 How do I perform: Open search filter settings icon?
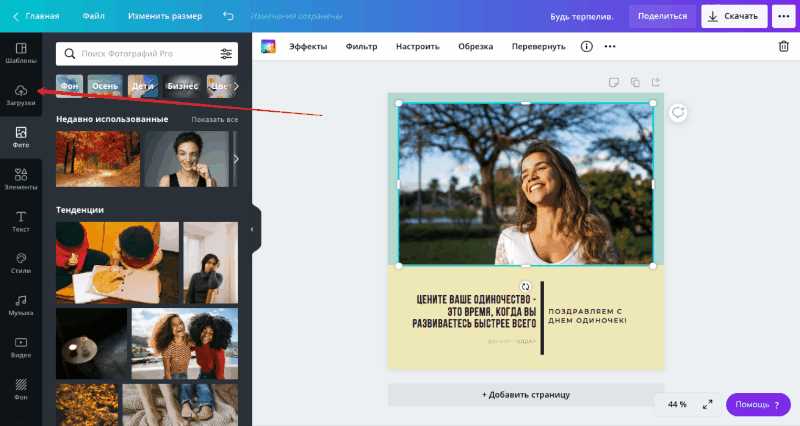226,54
